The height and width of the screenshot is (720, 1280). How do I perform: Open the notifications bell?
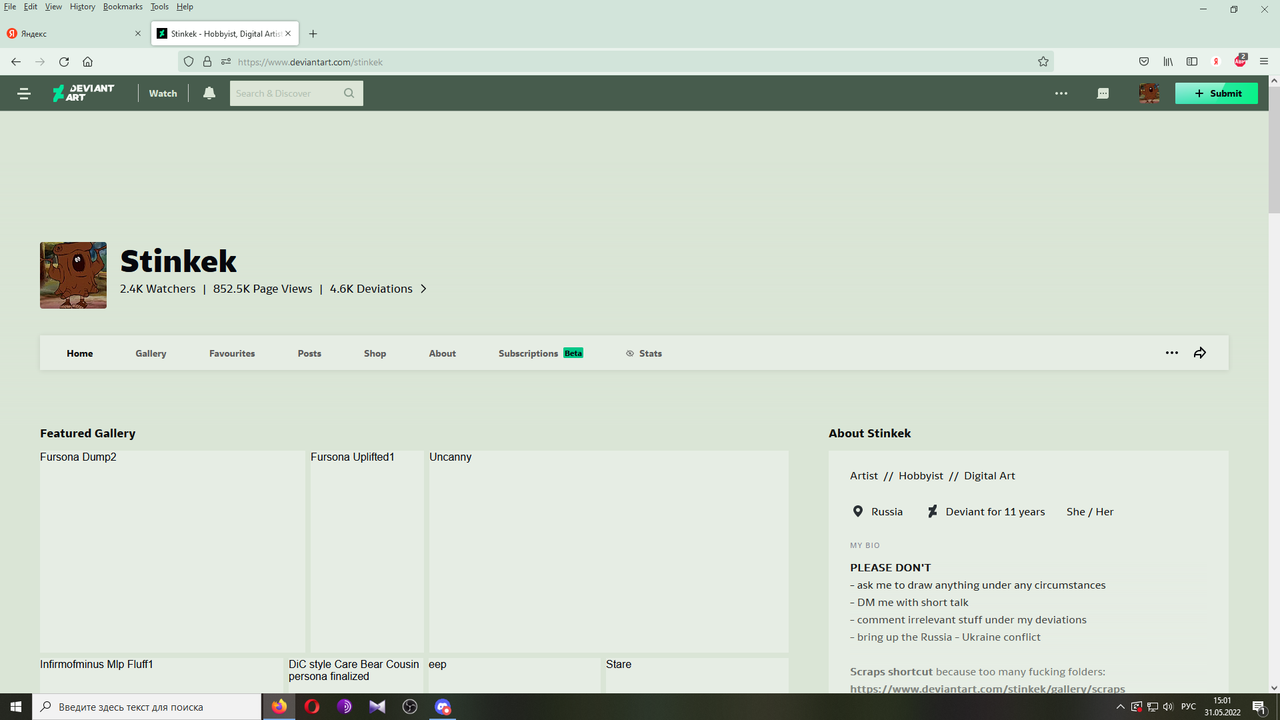point(209,93)
